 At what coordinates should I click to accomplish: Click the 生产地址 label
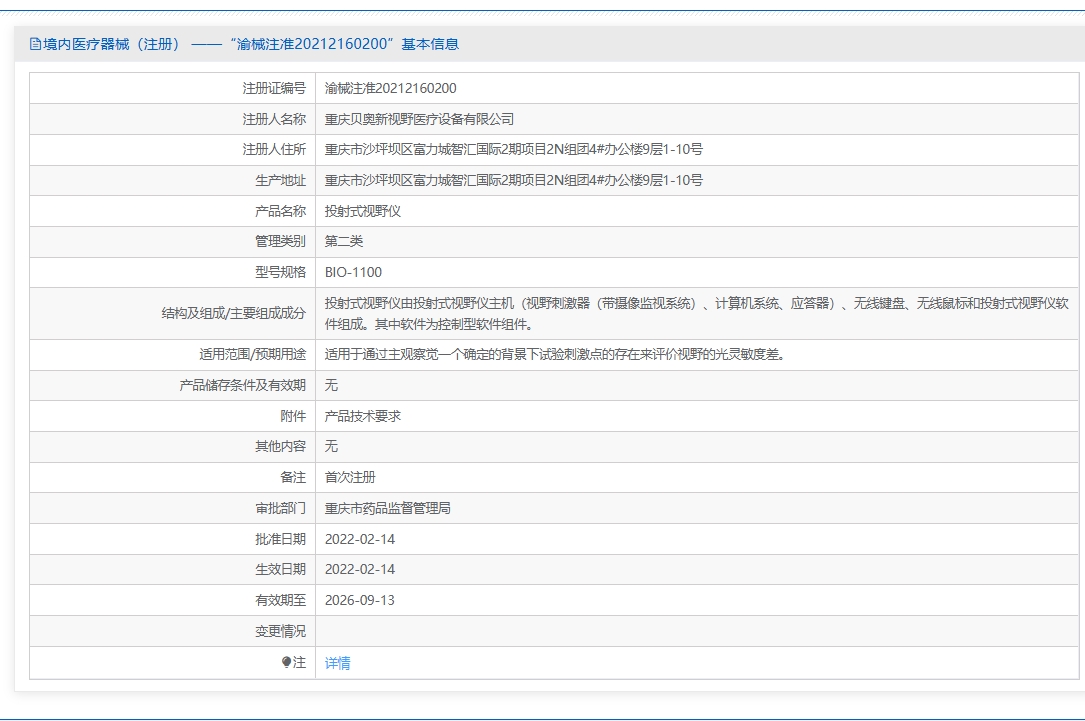280,181
